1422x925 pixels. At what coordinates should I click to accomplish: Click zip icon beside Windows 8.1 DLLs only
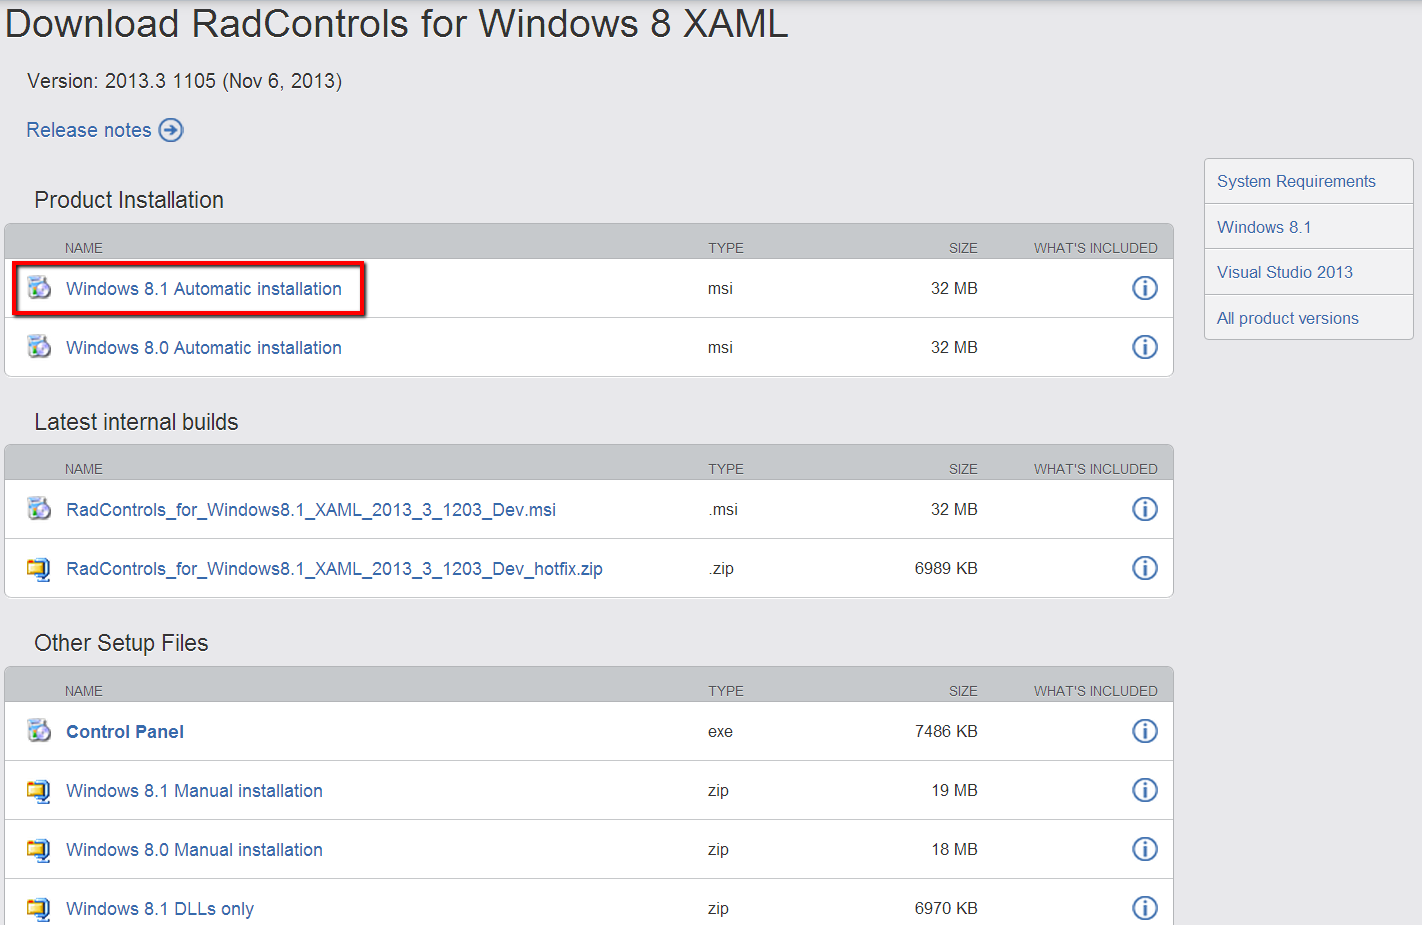(39, 908)
